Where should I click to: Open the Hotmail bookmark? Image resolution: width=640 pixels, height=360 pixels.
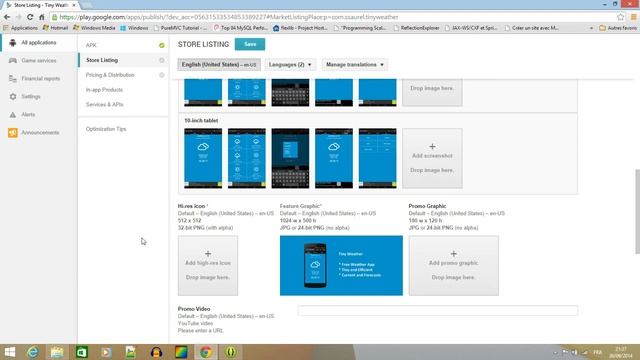pyautogui.click(x=56, y=28)
